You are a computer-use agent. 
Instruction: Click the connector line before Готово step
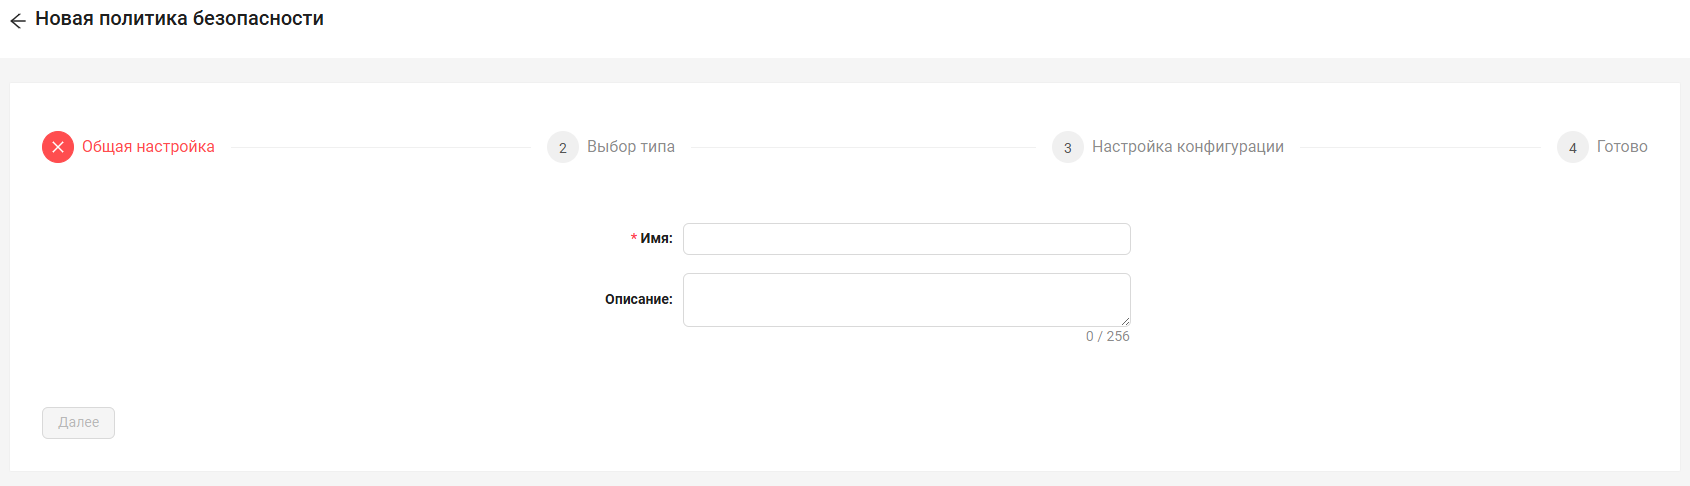[x=1420, y=147]
